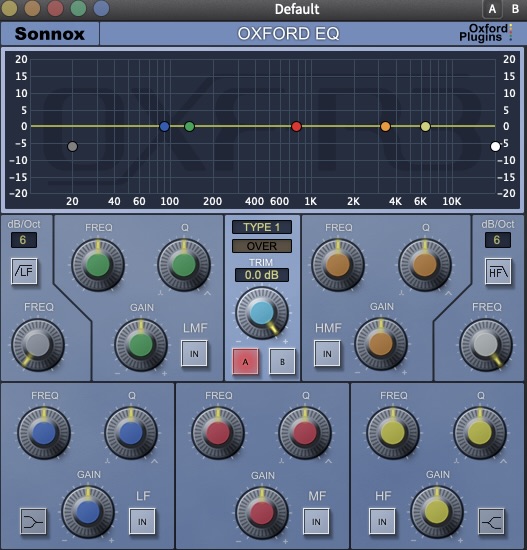Click the Sonnox logo

coord(50,34)
